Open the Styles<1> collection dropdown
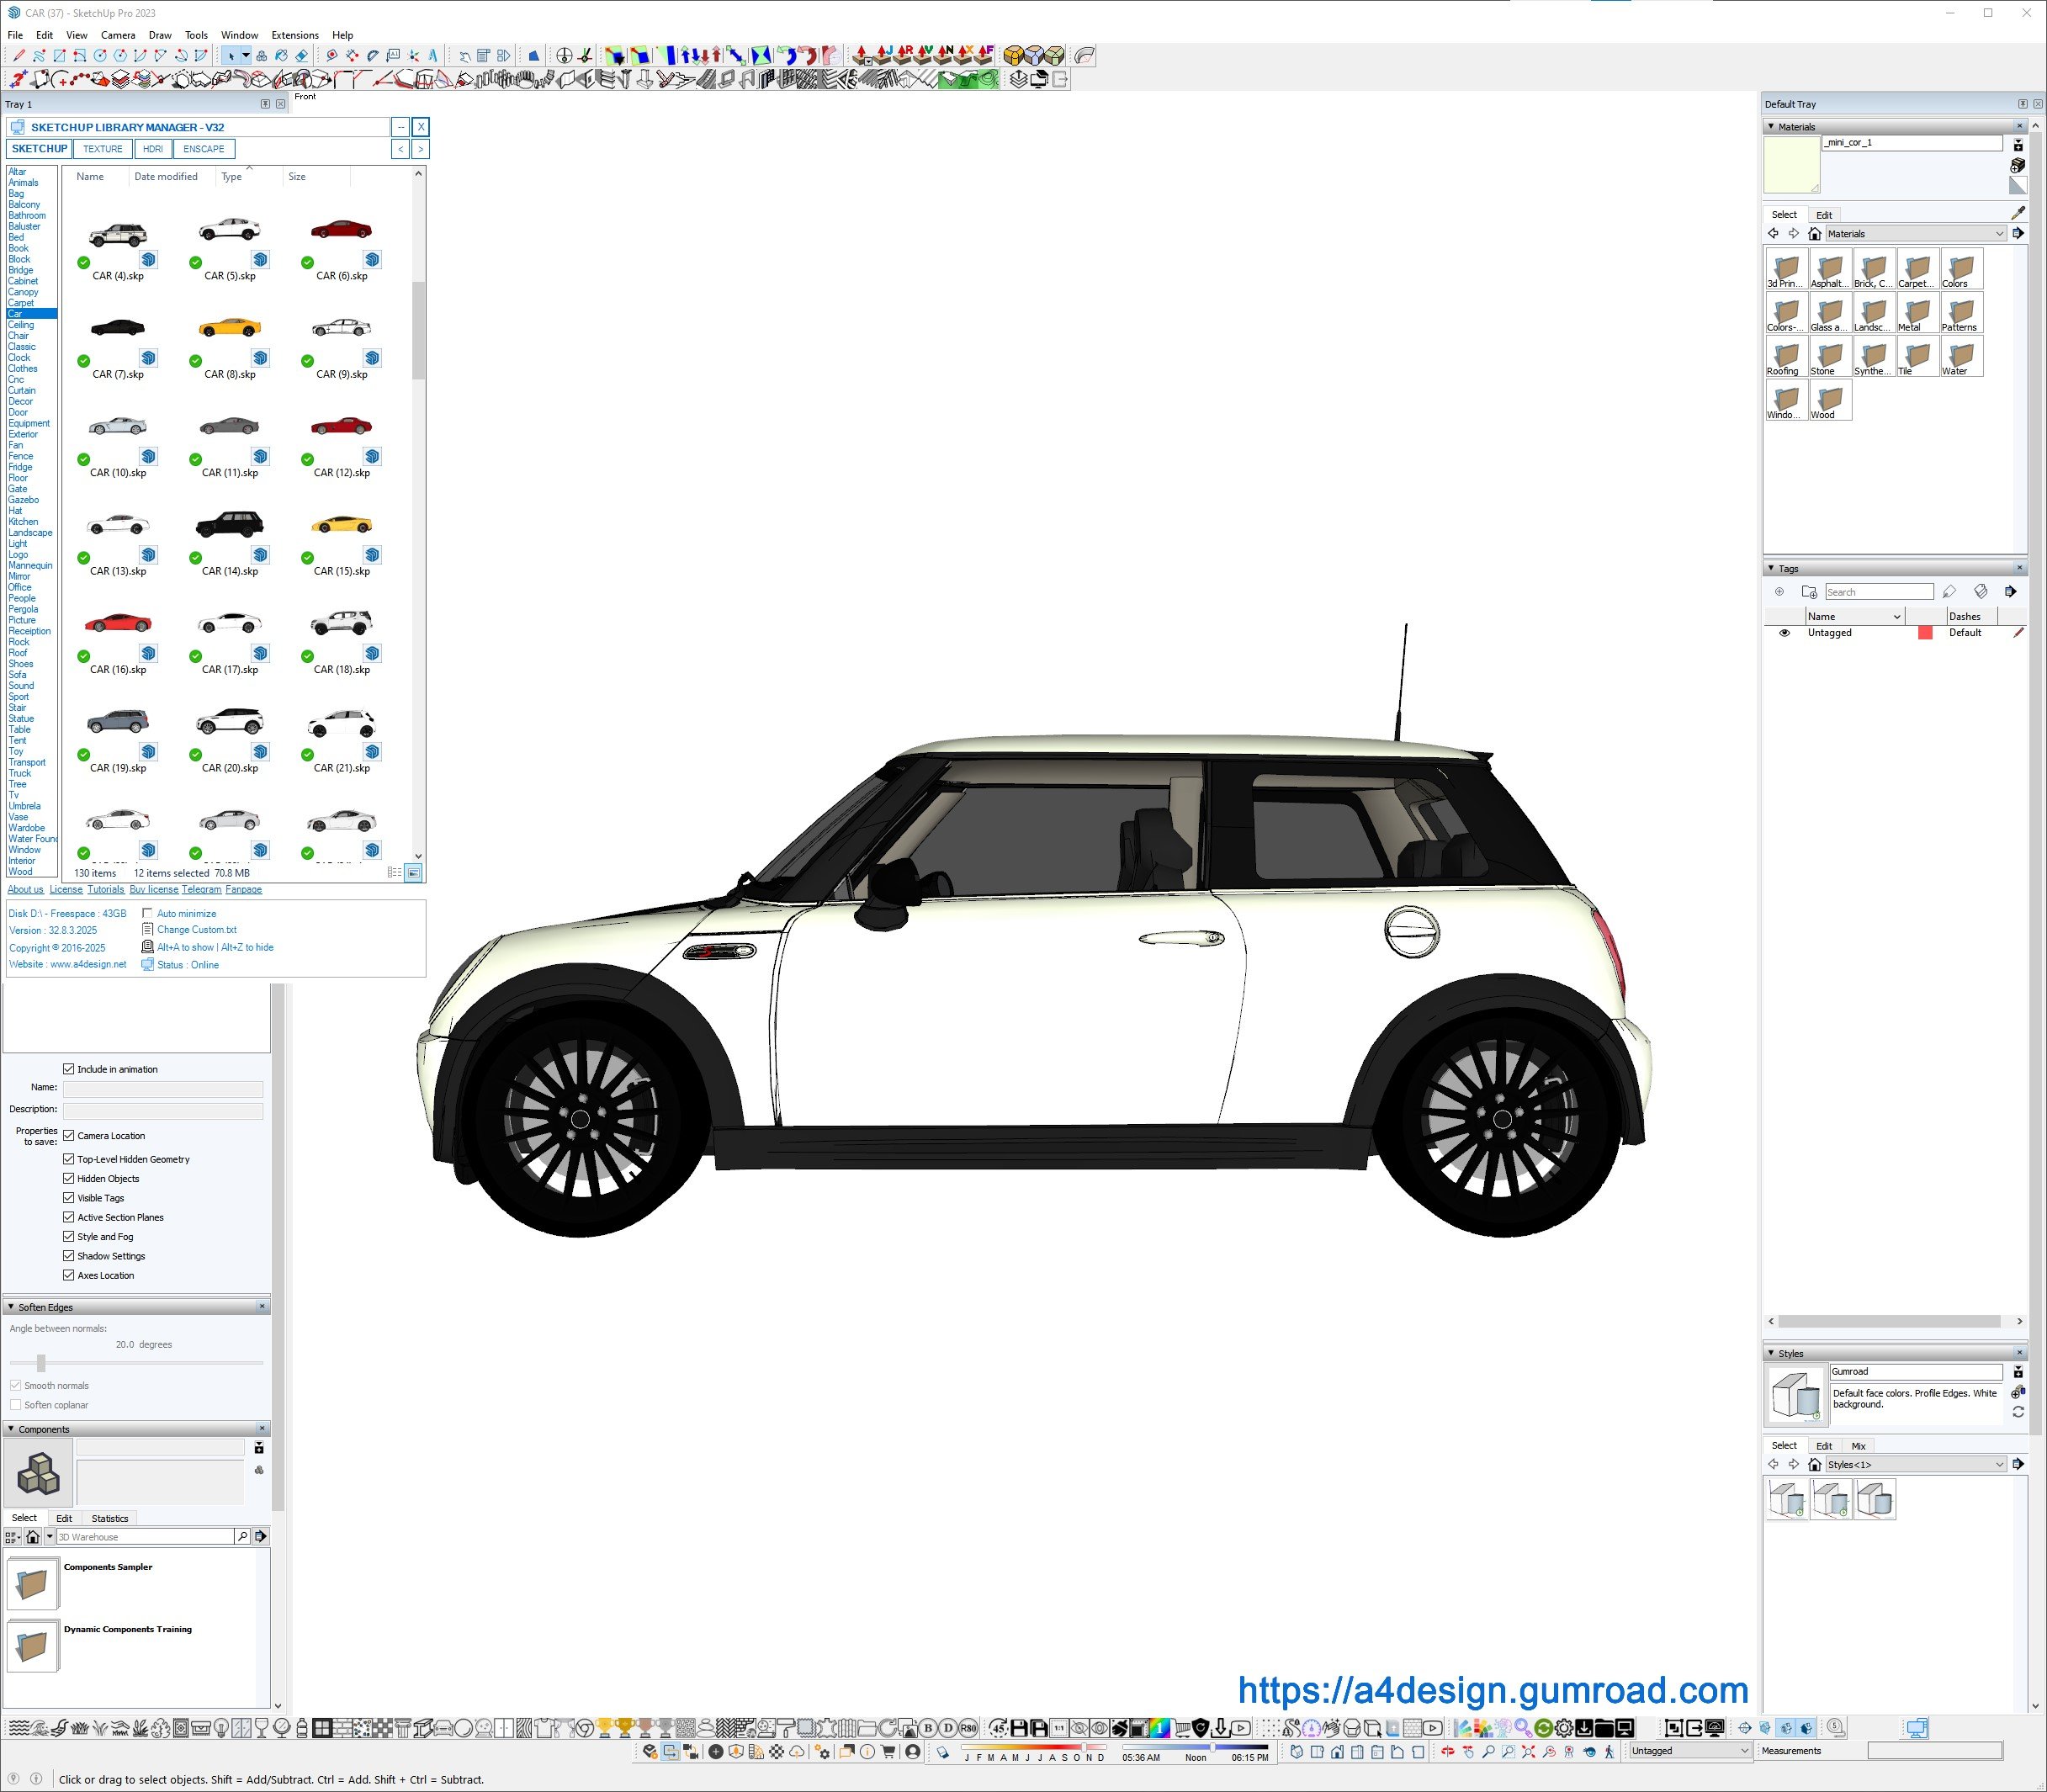Image resolution: width=2047 pixels, height=1792 pixels. point(1915,1465)
